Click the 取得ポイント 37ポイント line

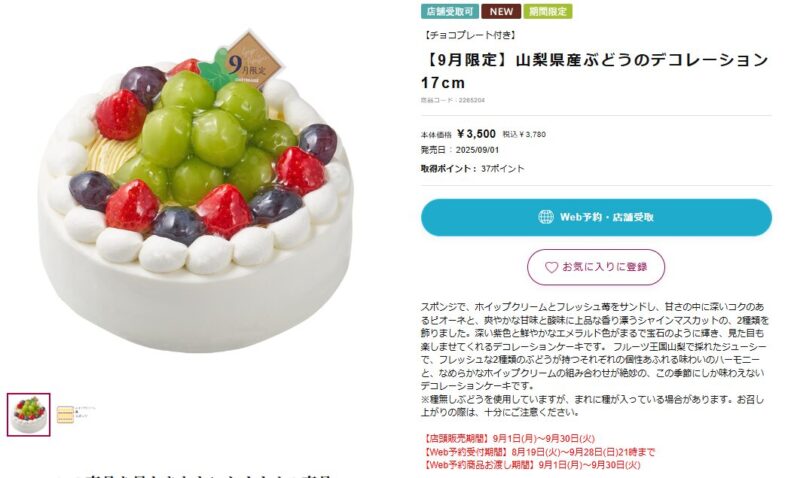click(x=472, y=168)
